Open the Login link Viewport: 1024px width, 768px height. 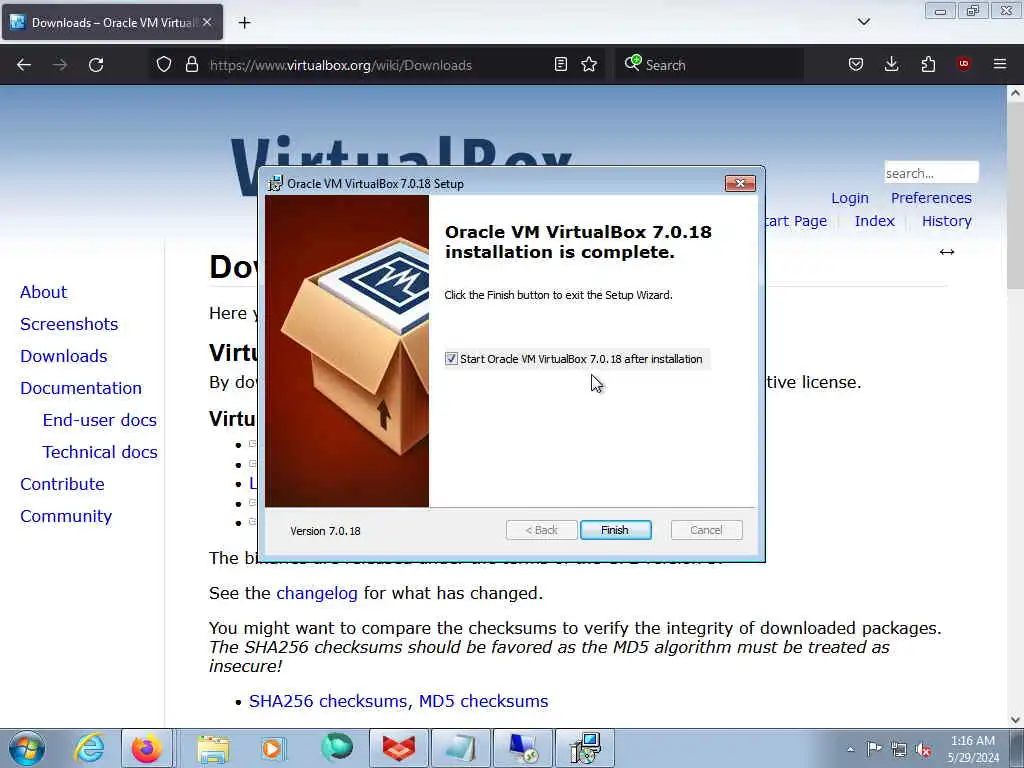point(850,198)
